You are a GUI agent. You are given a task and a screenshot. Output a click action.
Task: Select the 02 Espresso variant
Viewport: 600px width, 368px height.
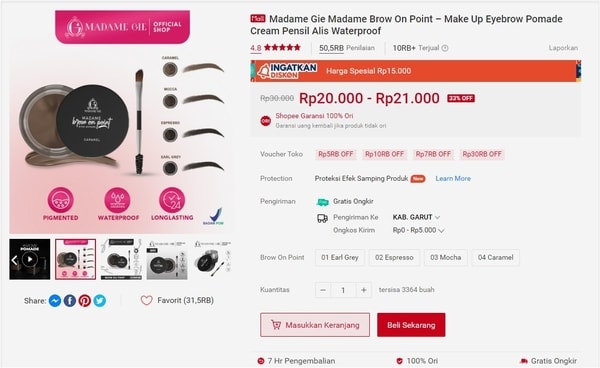394,257
